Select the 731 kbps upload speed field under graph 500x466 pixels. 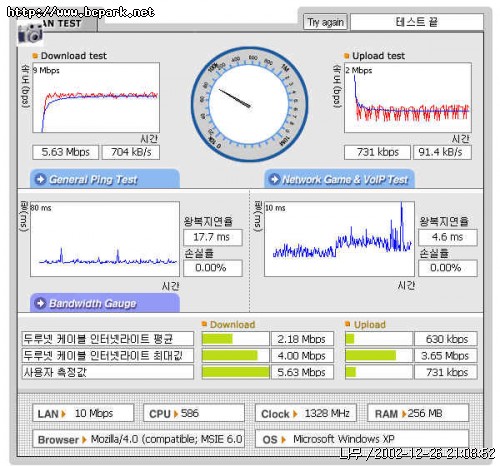pyautogui.click(x=377, y=152)
